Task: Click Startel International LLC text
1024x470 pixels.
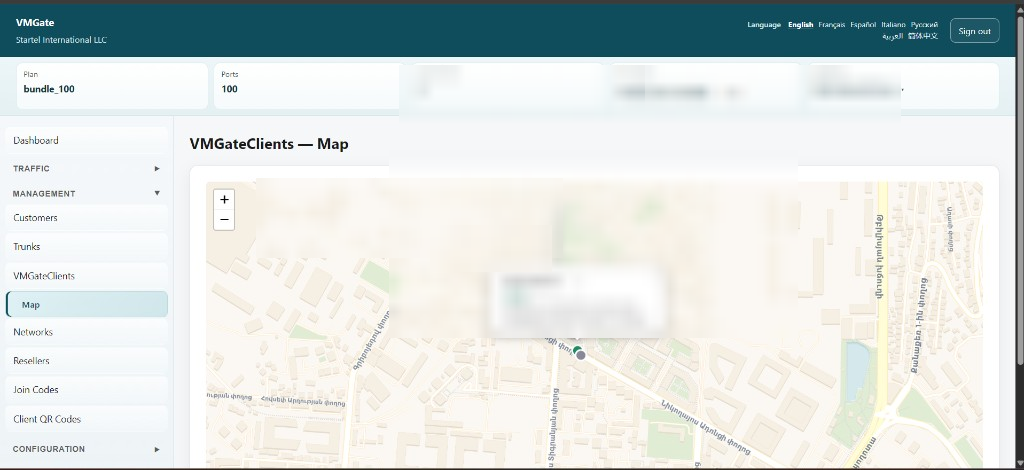Action: [x=61, y=40]
